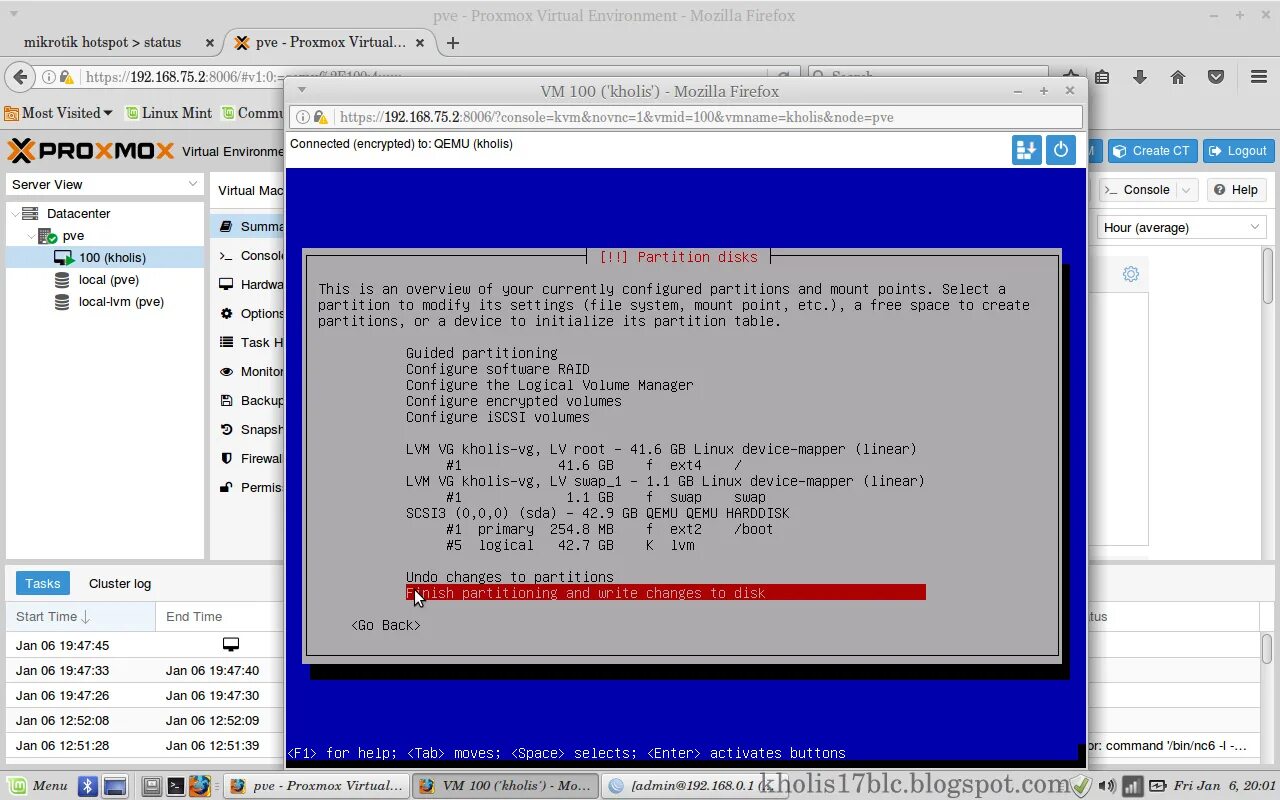Screen dimensions: 1280x800
Task: Open the Firewall menu item
Action: point(249,459)
